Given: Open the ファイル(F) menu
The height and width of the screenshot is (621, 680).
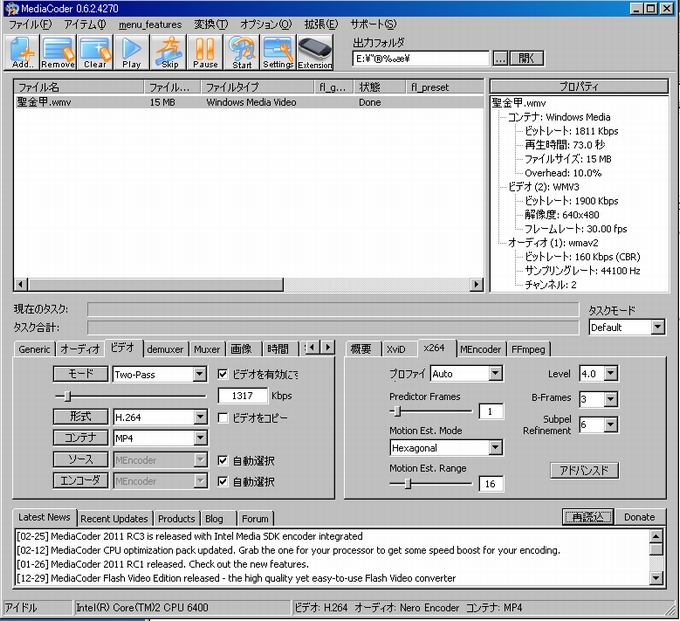Looking at the screenshot, I should (30, 24).
